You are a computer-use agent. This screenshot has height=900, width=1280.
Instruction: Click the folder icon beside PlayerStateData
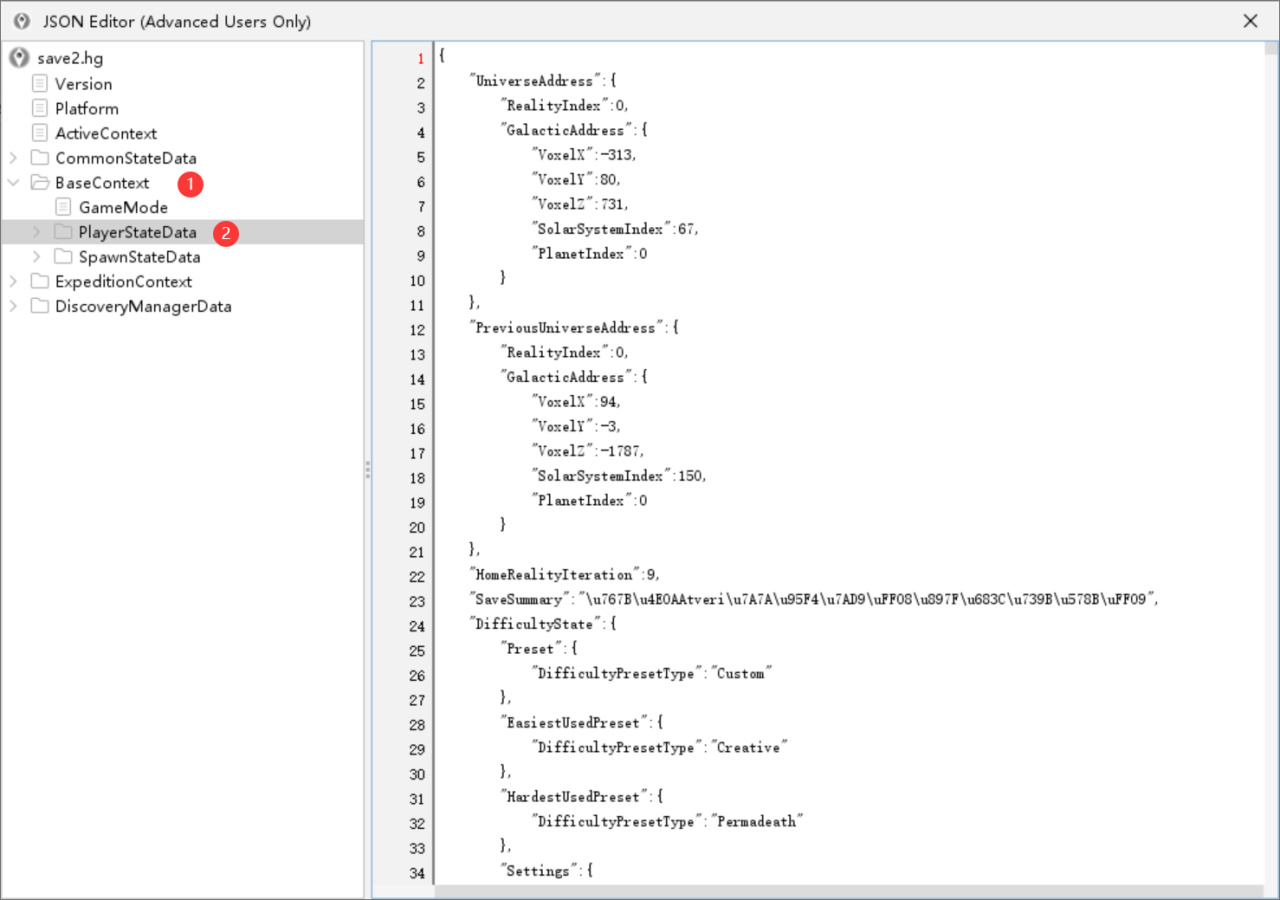64,232
